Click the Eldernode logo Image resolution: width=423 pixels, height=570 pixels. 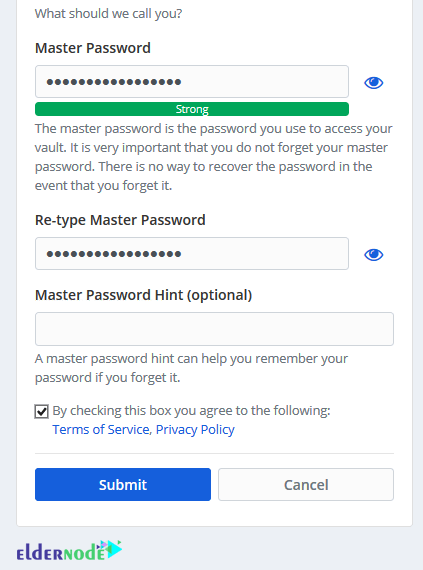coord(69,551)
